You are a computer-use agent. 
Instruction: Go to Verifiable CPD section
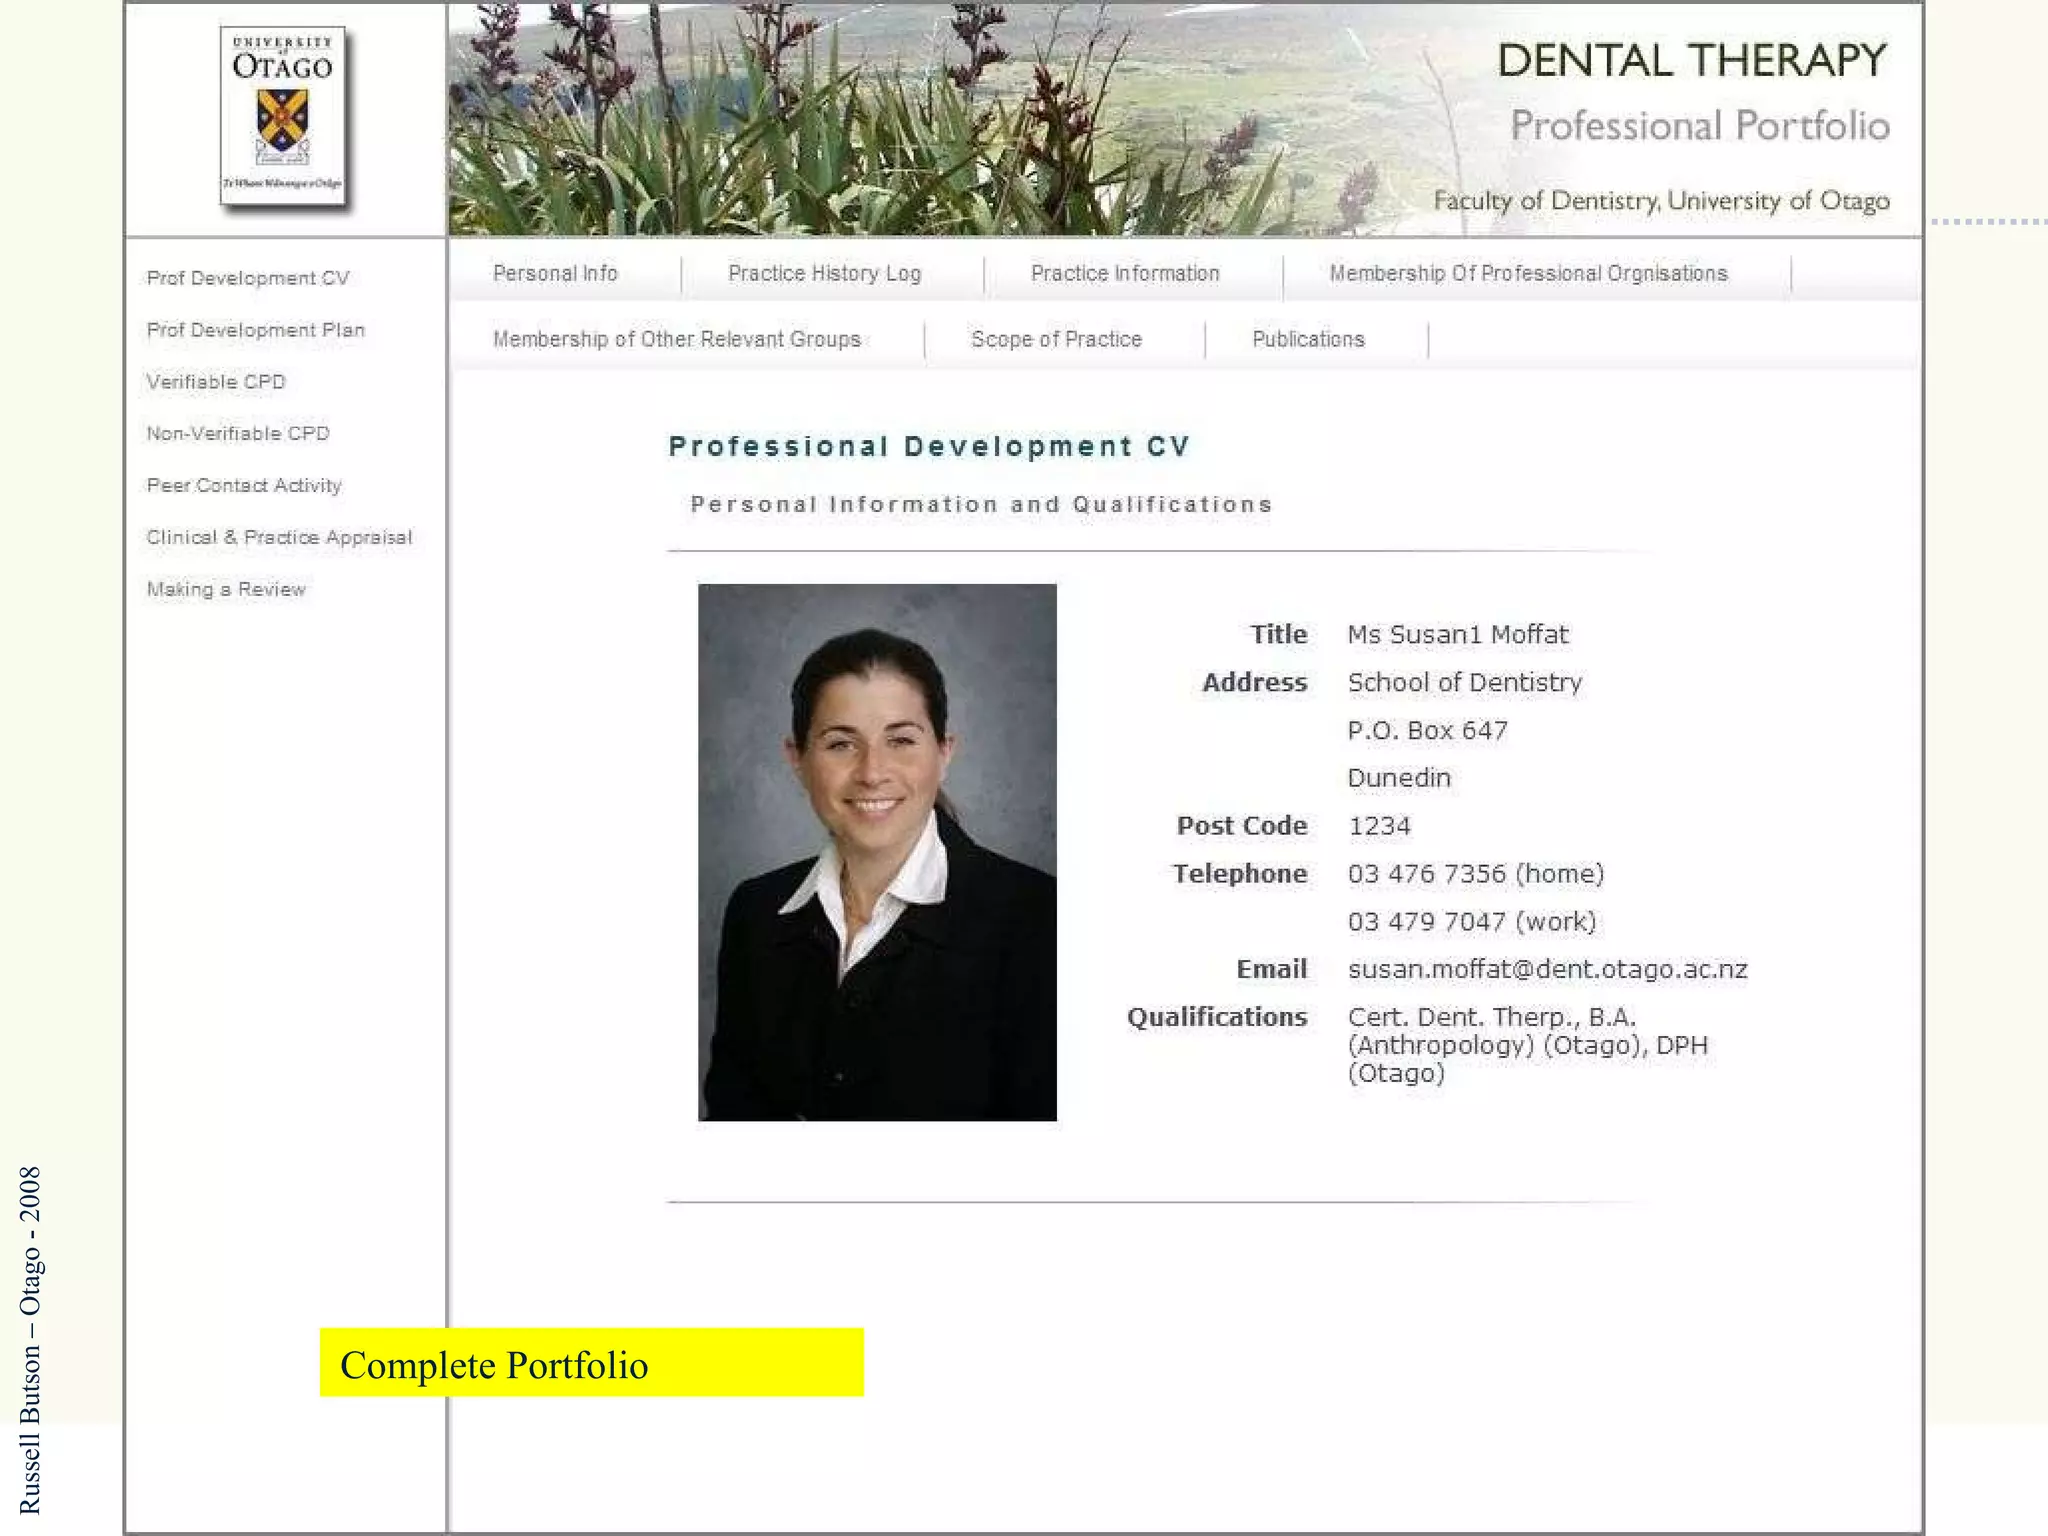click(x=216, y=382)
